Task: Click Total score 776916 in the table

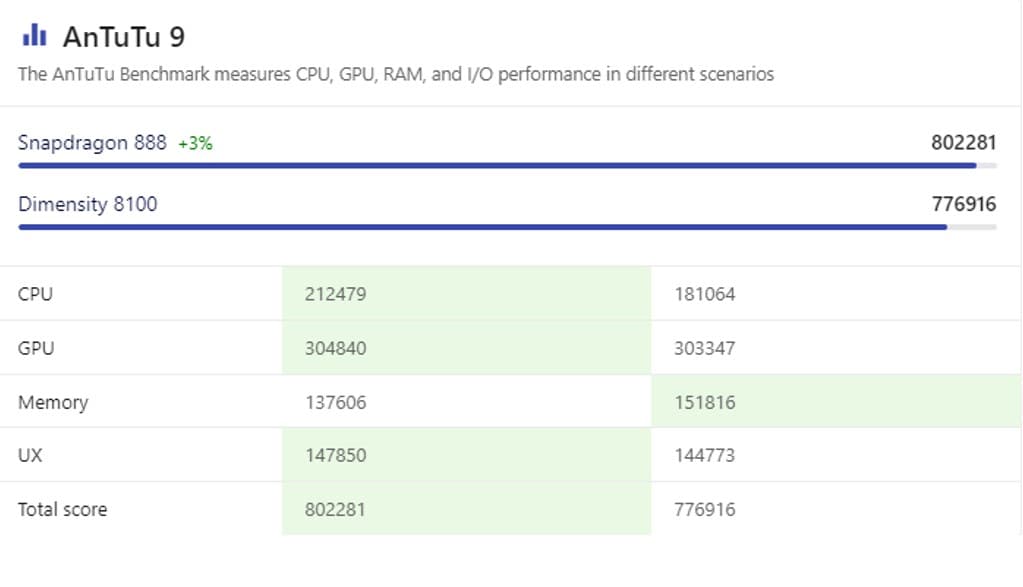Action: (705, 509)
